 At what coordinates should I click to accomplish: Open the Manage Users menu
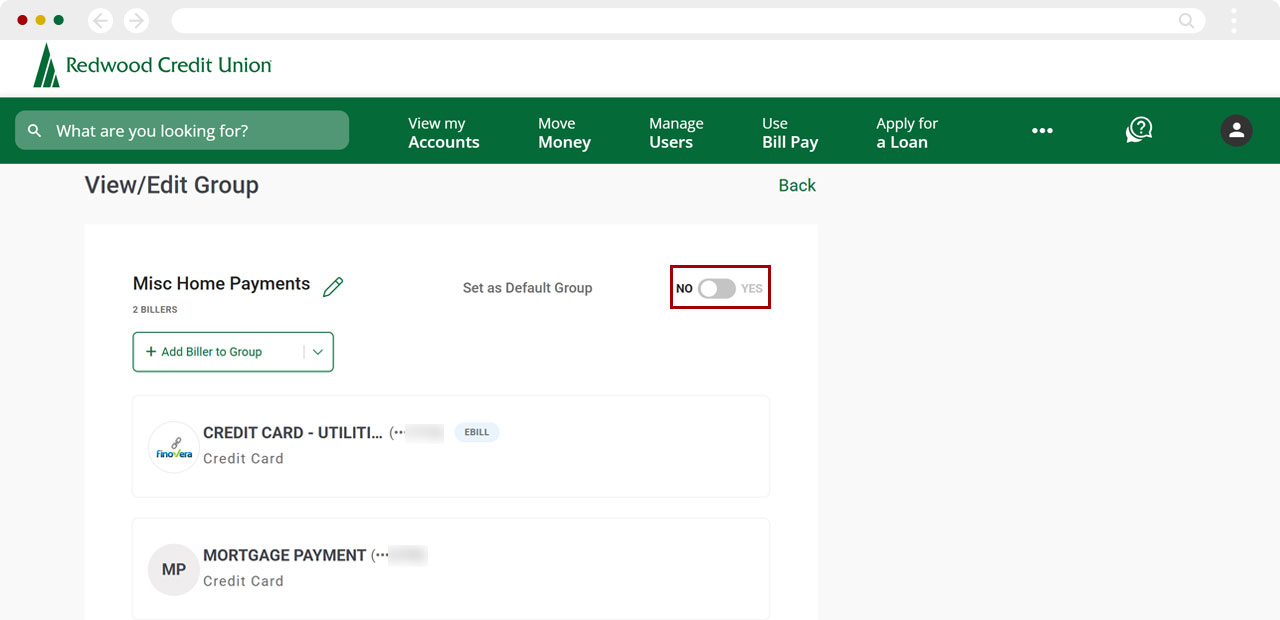(x=676, y=132)
